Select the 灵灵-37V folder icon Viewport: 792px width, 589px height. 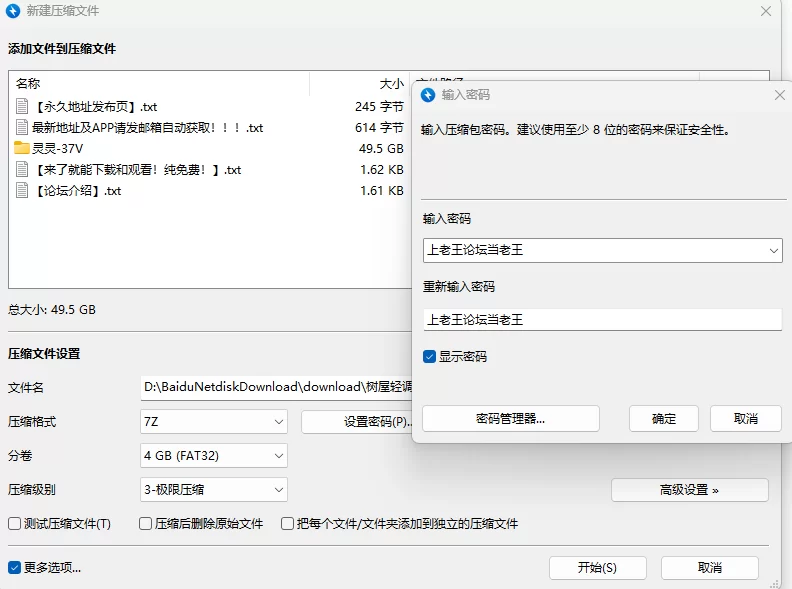pos(22,148)
